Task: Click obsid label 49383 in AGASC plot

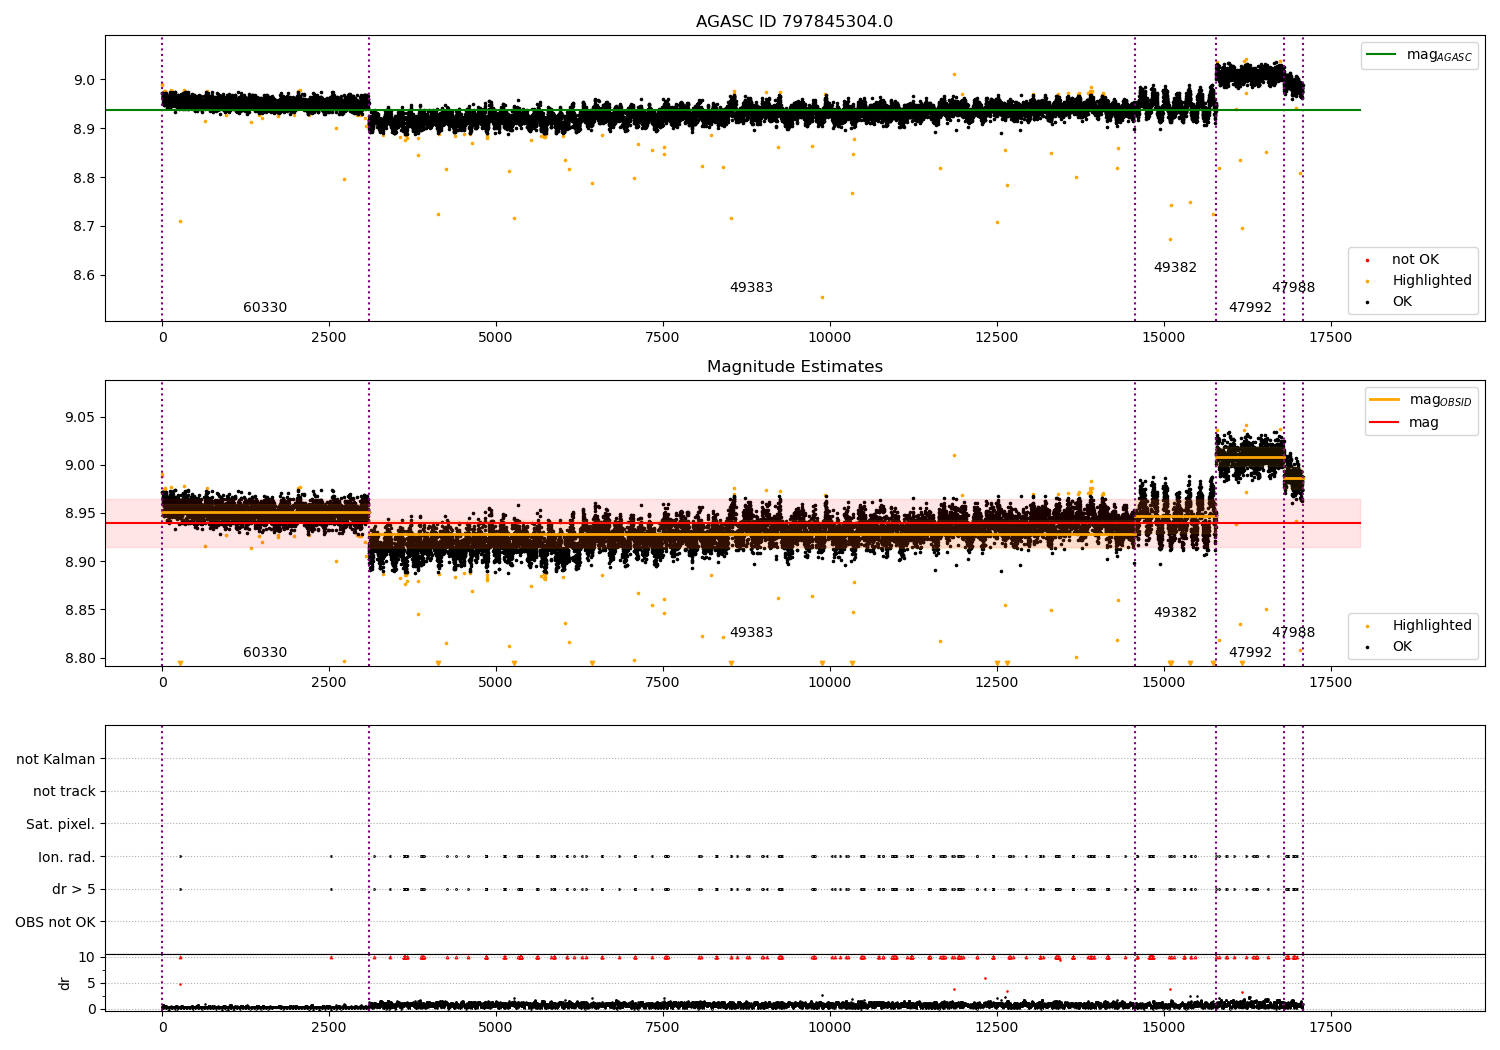Action: [751, 288]
